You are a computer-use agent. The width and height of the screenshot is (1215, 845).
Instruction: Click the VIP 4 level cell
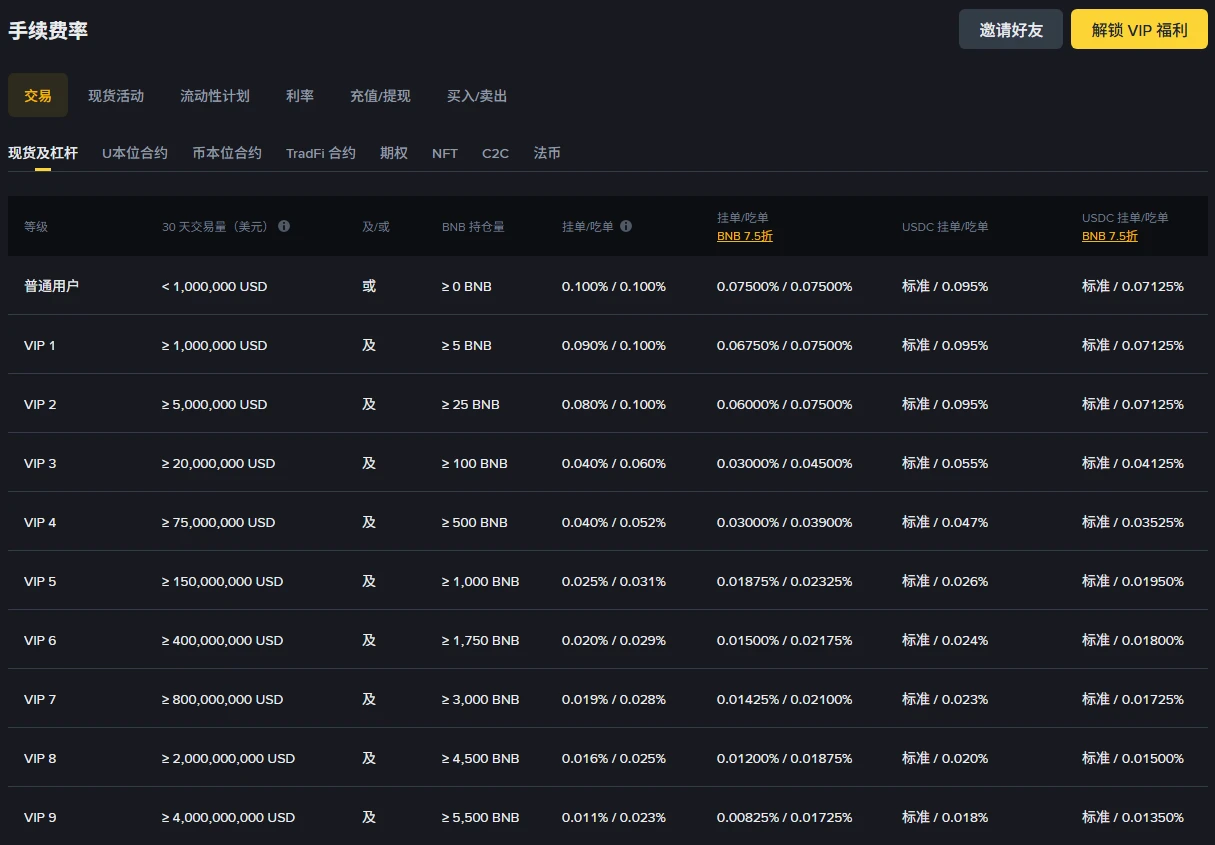pos(40,522)
